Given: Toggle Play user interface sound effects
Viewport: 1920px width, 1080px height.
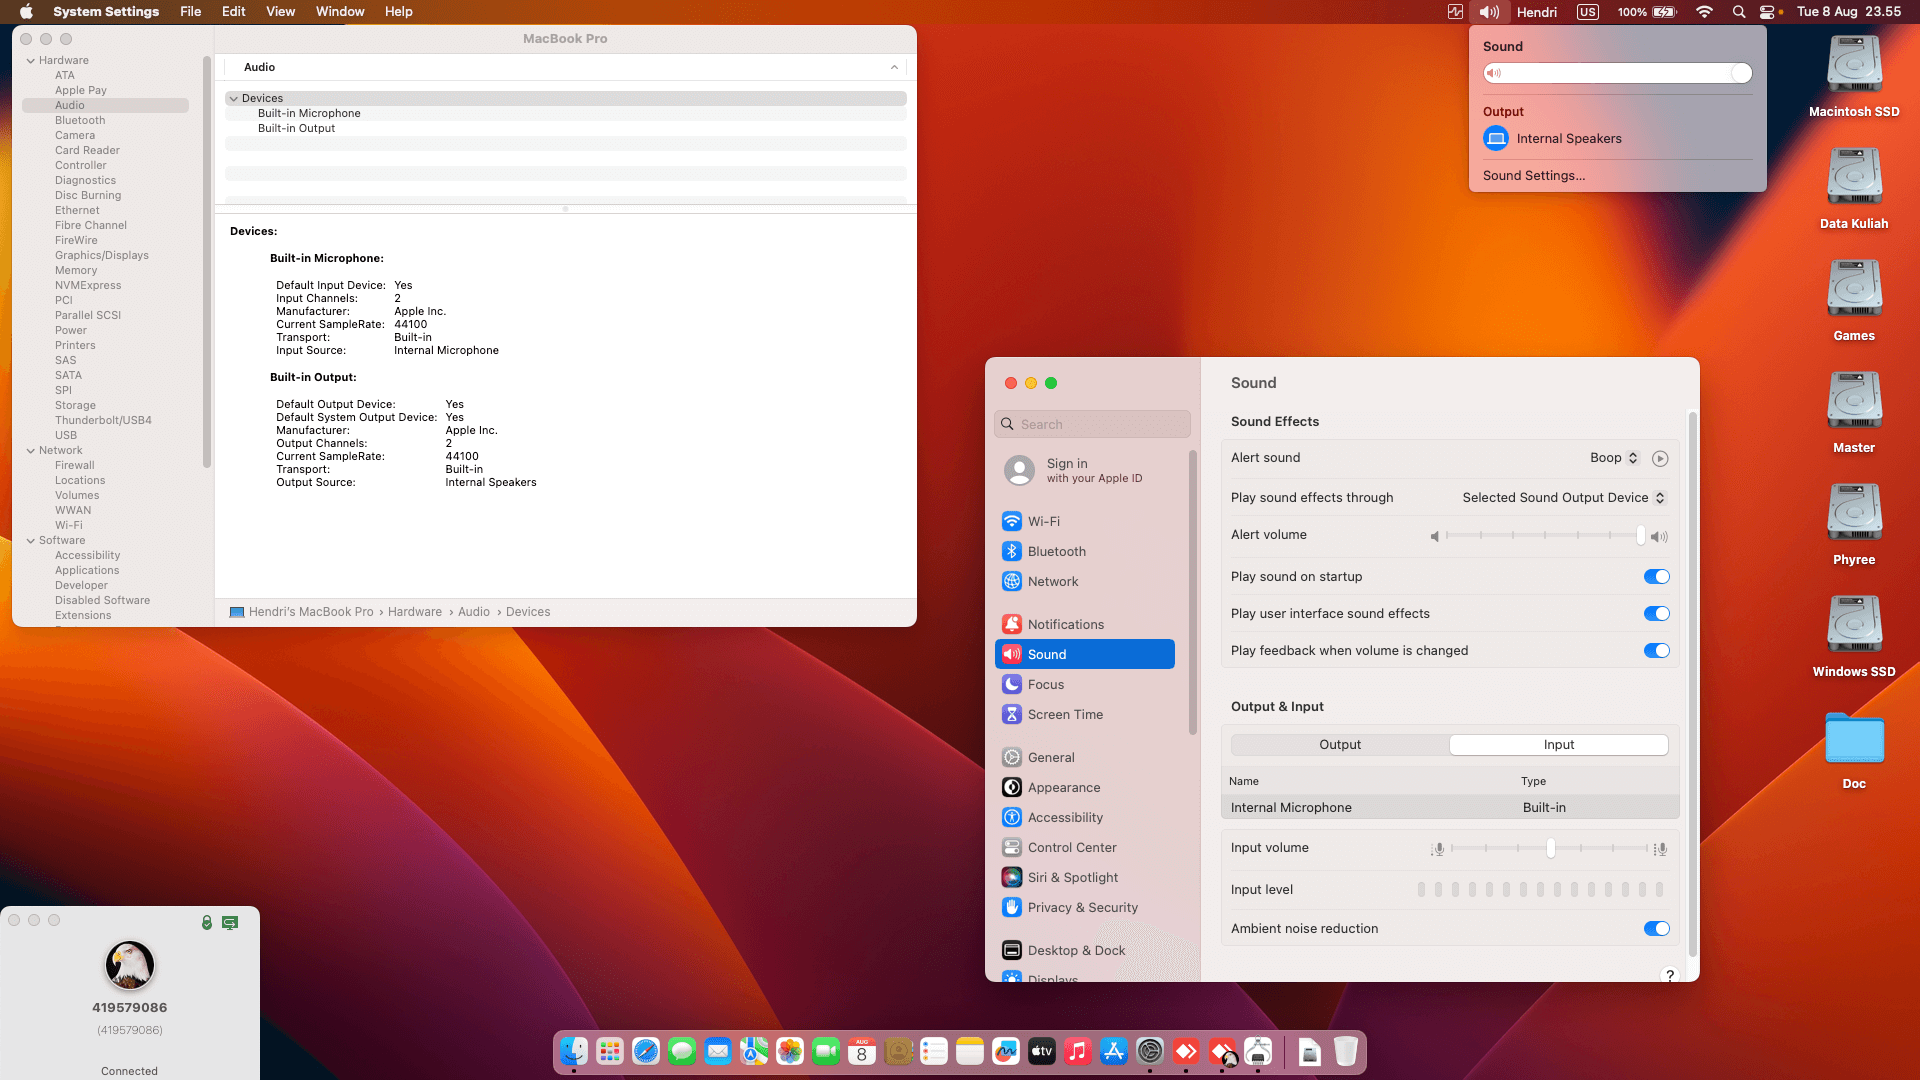Looking at the screenshot, I should coord(1657,614).
